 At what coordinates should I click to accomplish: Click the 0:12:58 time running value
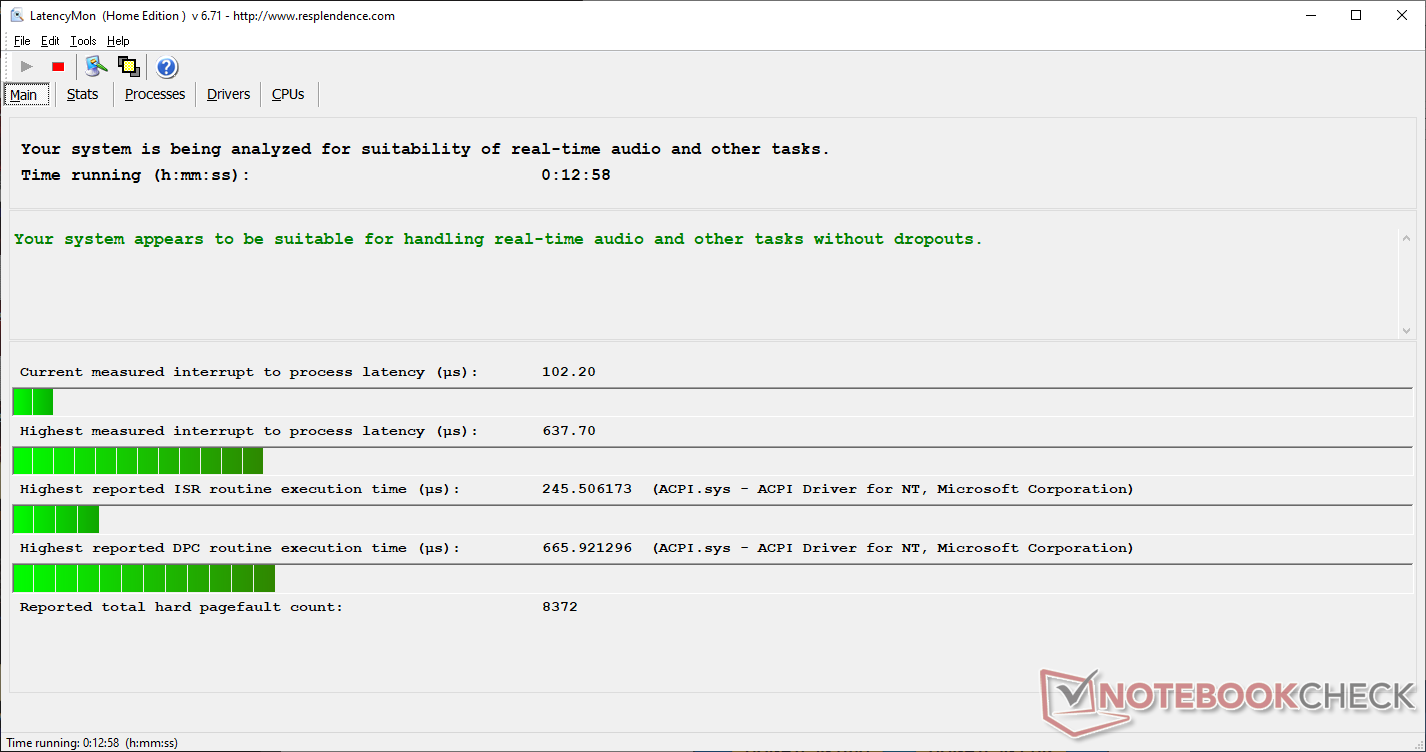pos(576,175)
